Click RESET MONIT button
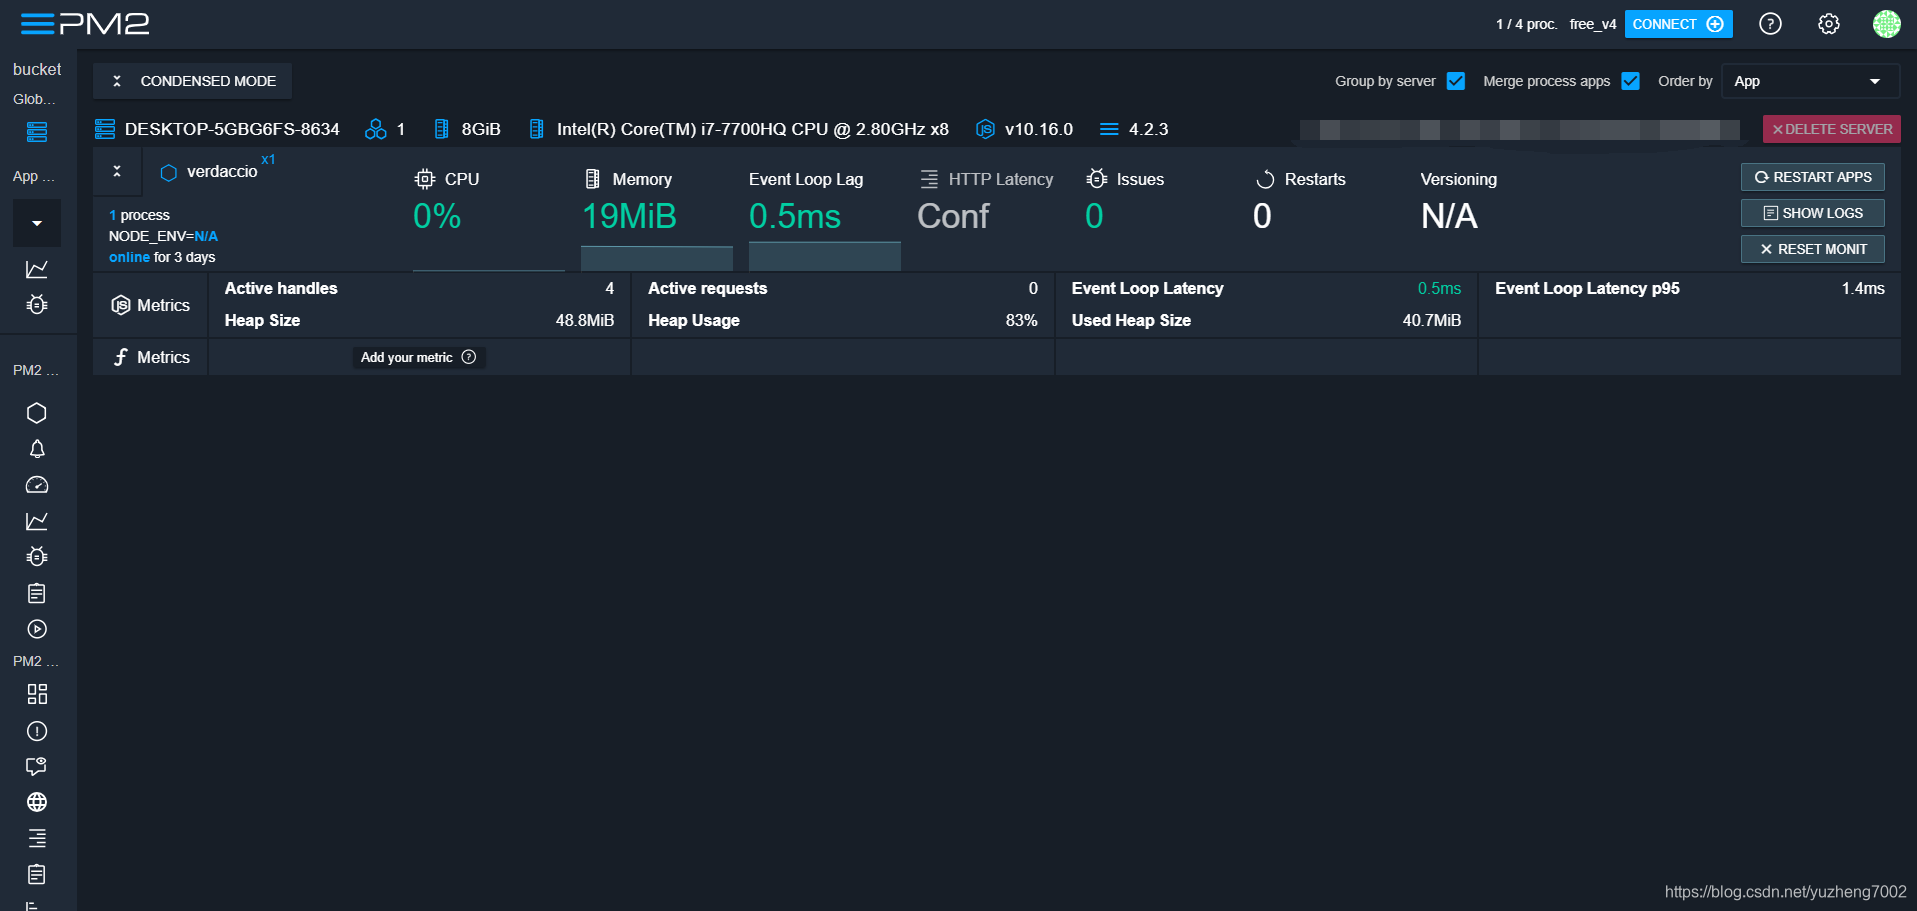 pyautogui.click(x=1812, y=249)
